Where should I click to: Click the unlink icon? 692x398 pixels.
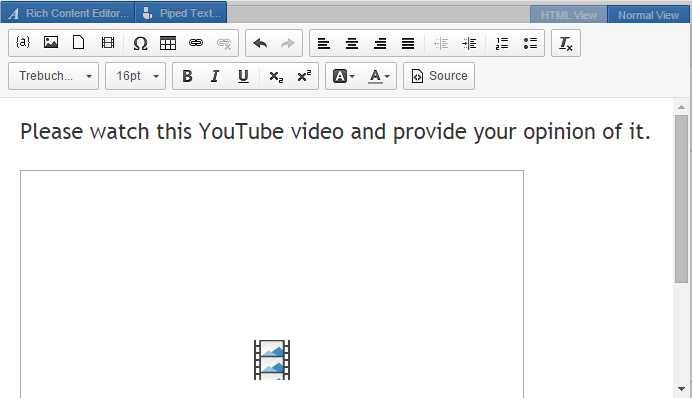click(224, 43)
